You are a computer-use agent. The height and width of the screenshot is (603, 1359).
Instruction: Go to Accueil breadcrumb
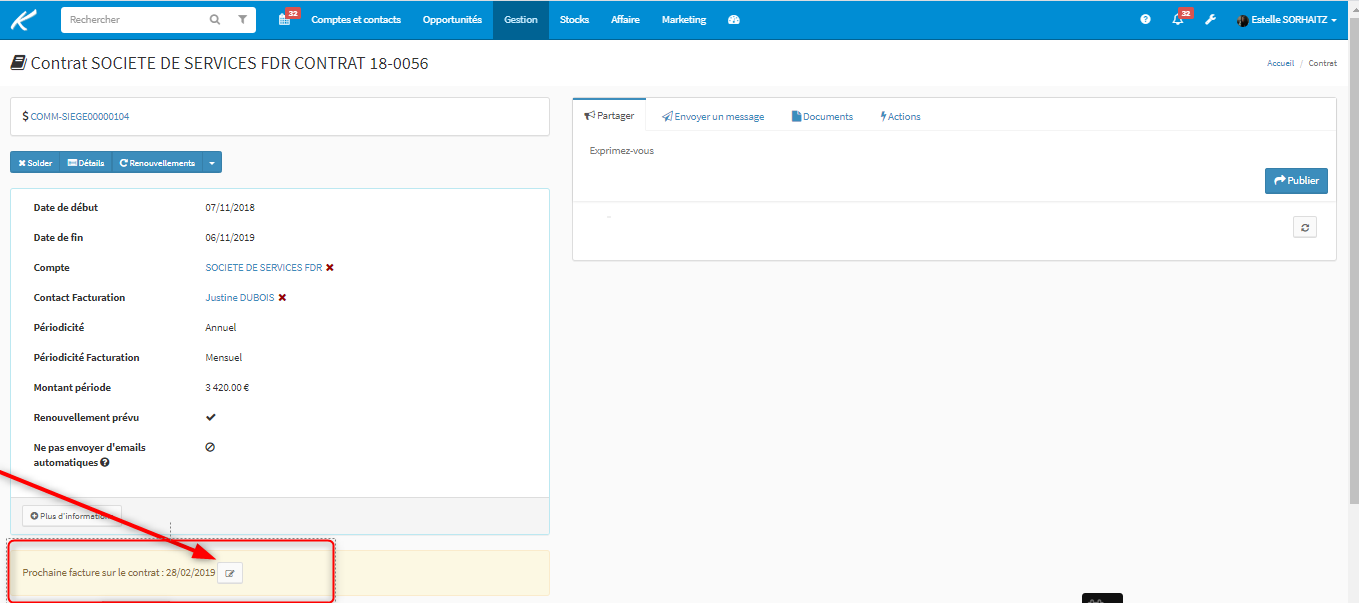pyautogui.click(x=1280, y=63)
